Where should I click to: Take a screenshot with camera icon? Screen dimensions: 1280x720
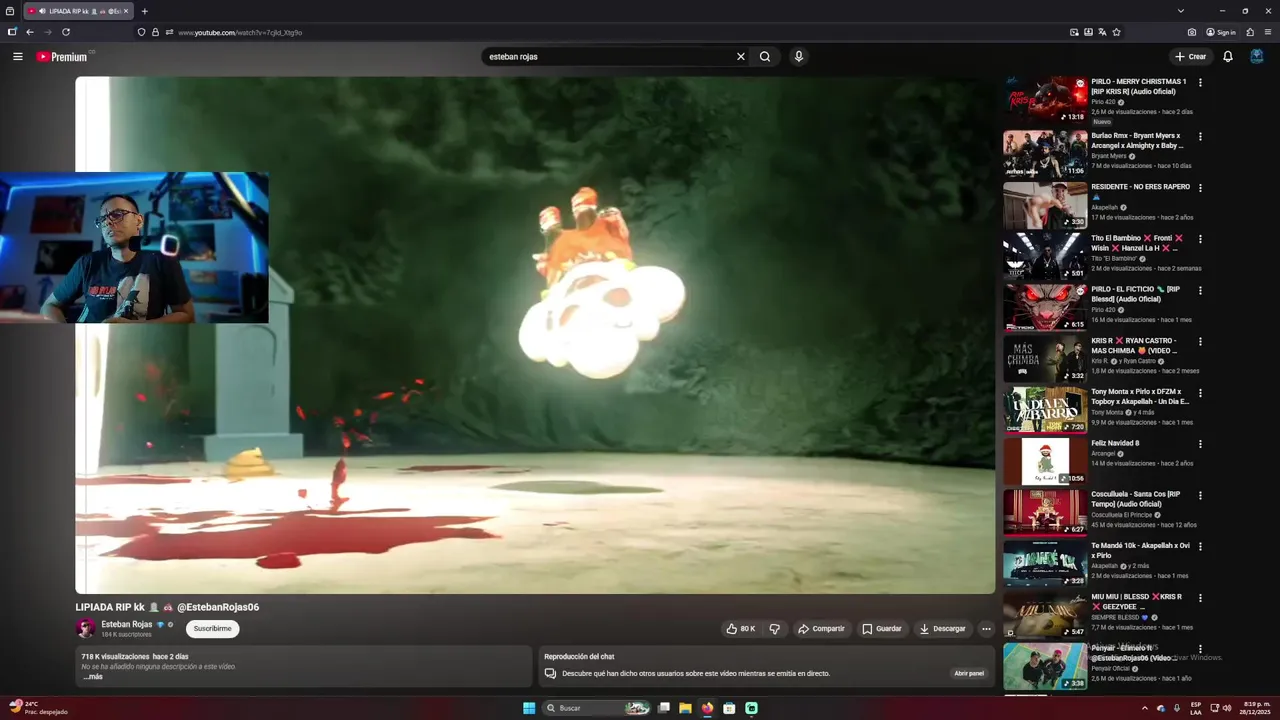pyautogui.click(x=1192, y=32)
